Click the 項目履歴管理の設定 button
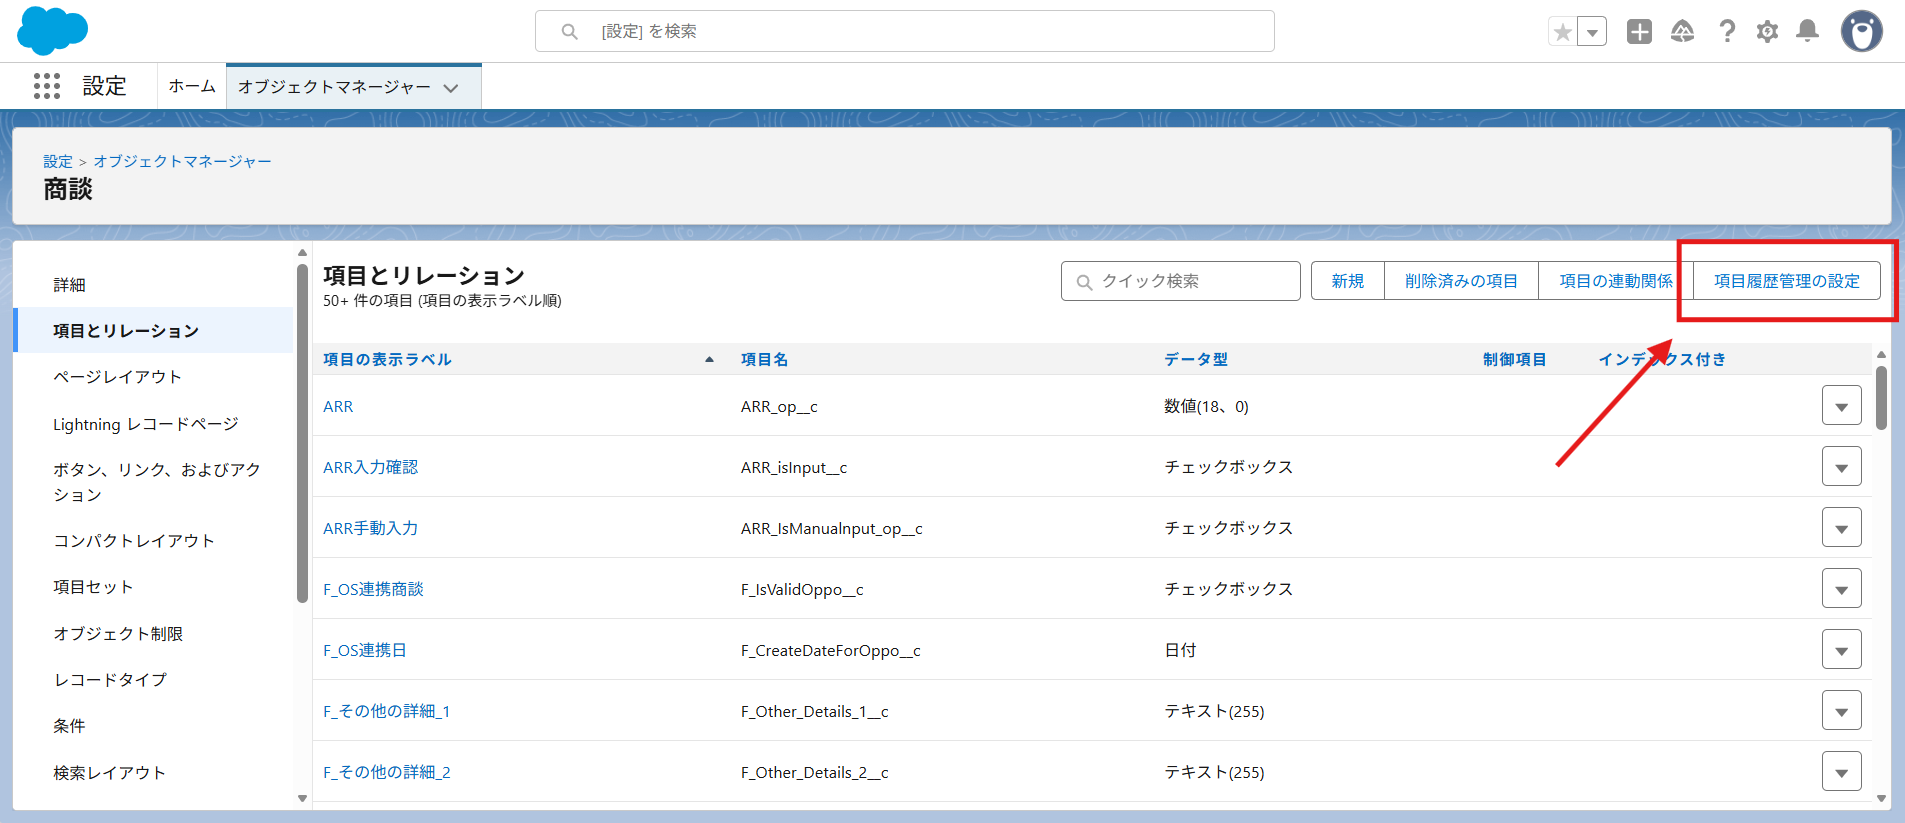 [x=1787, y=281]
